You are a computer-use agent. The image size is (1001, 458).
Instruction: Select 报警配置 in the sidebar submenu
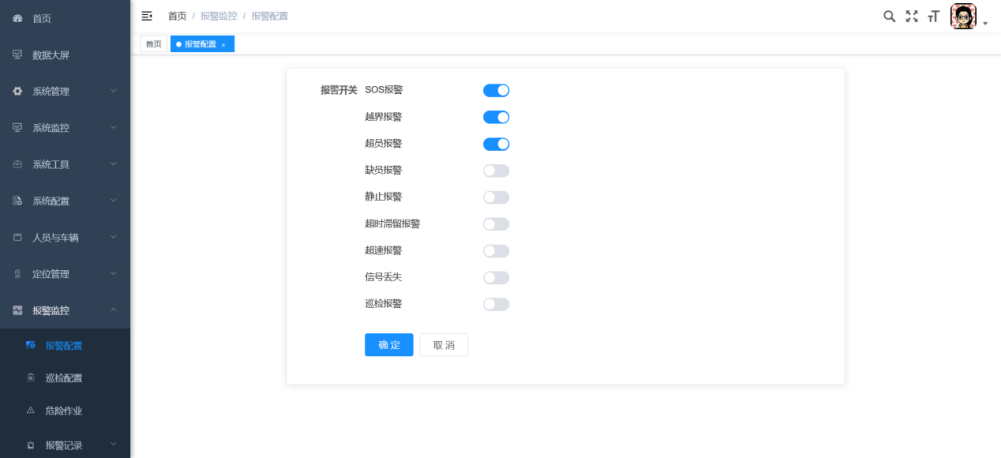65,345
